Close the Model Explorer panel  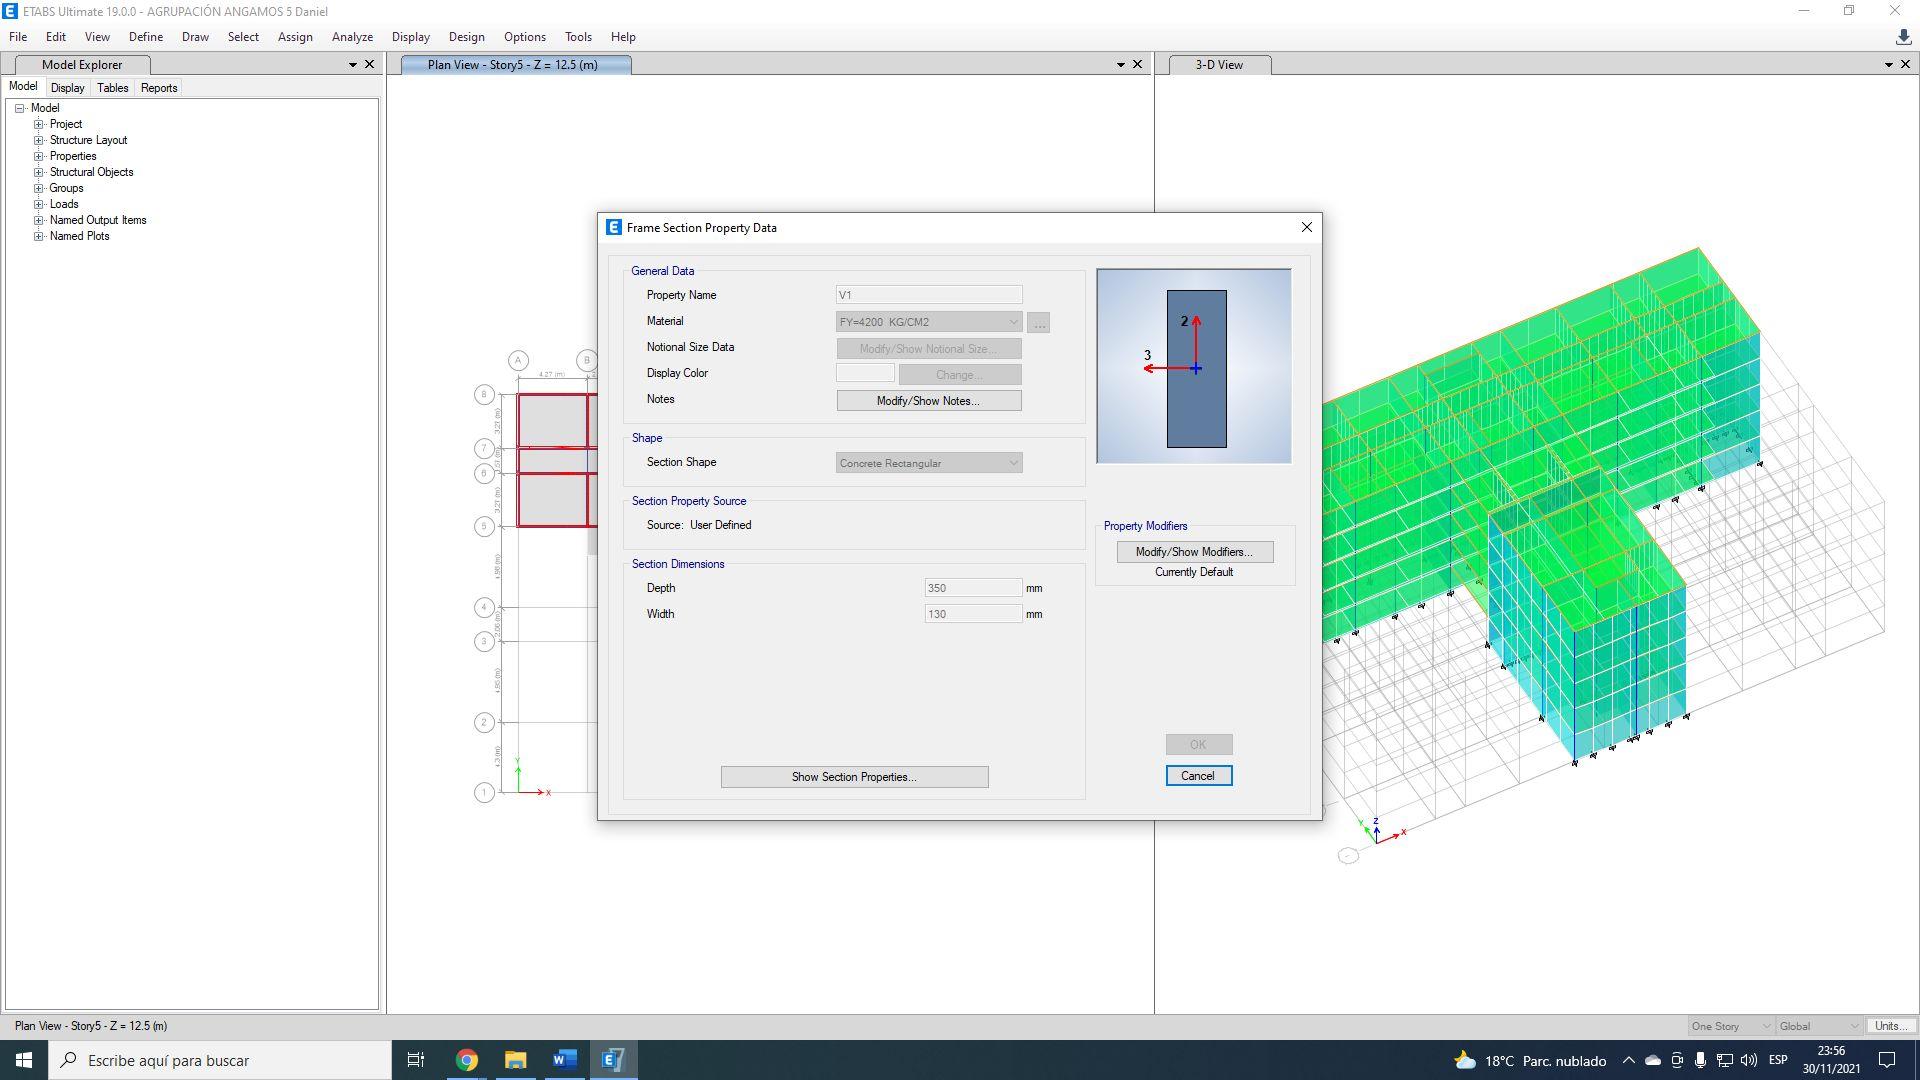pos(369,64)
